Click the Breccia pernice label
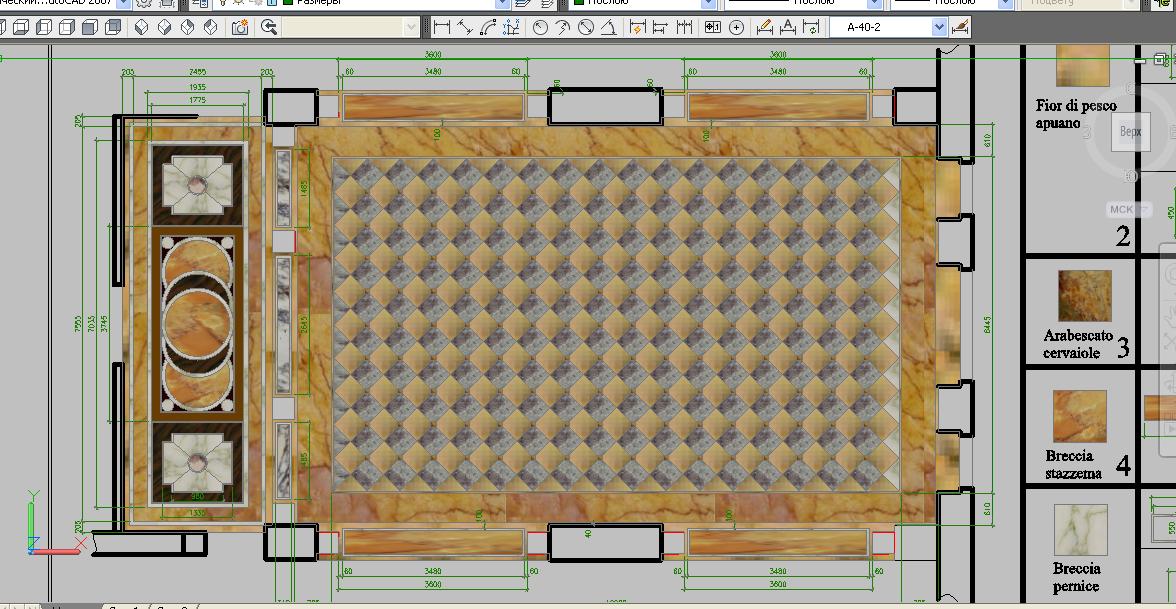1176x609 pixels. pyautogui.click(x=1077, y=578)
